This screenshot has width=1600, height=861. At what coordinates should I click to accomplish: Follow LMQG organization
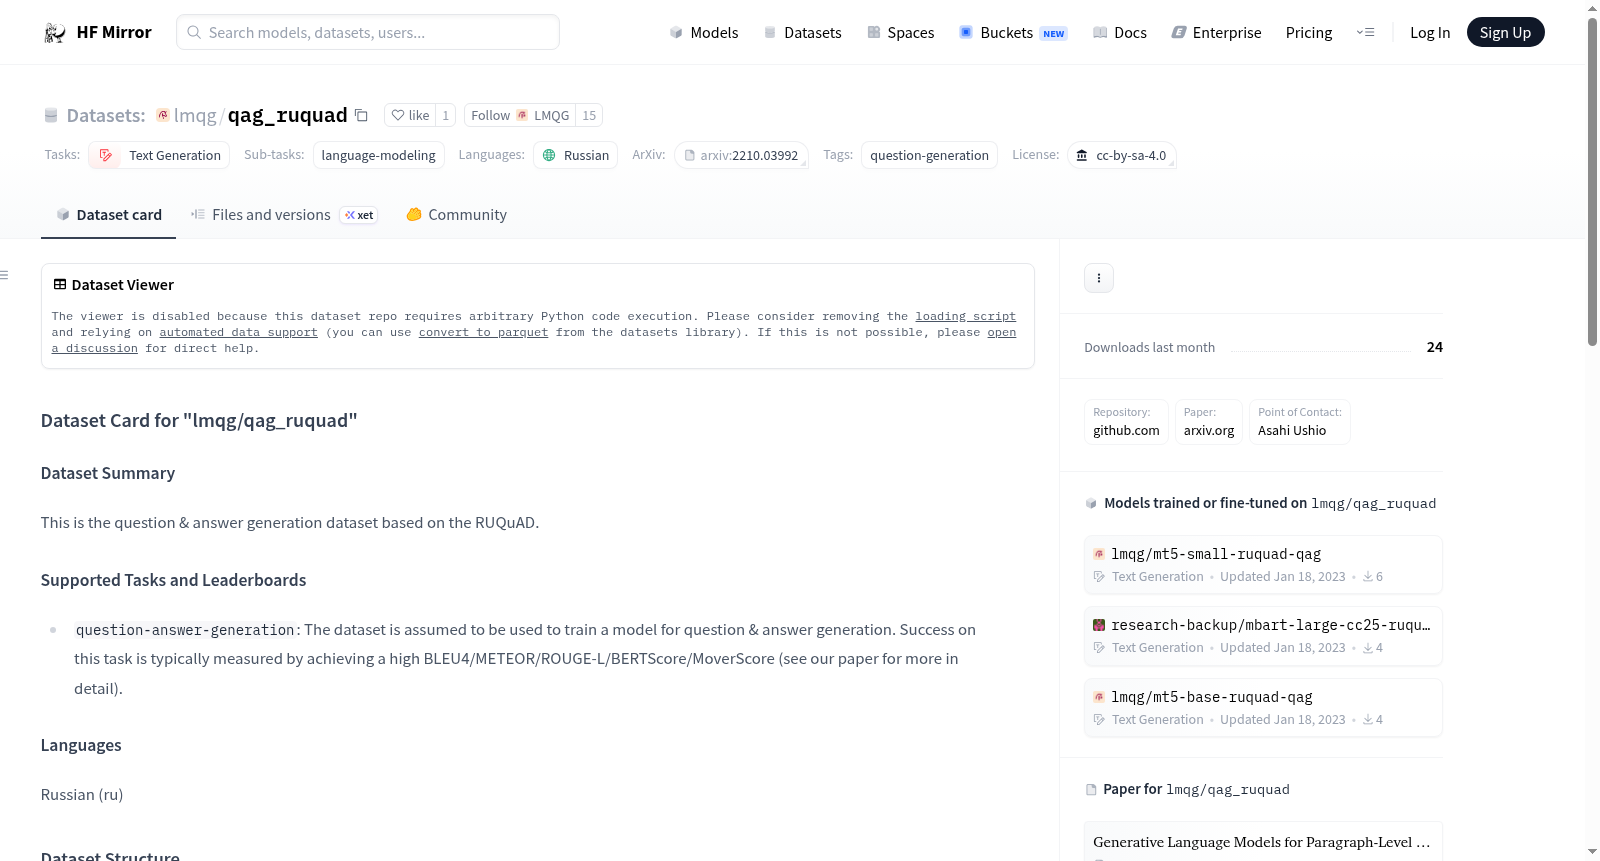tap(520, 116)
